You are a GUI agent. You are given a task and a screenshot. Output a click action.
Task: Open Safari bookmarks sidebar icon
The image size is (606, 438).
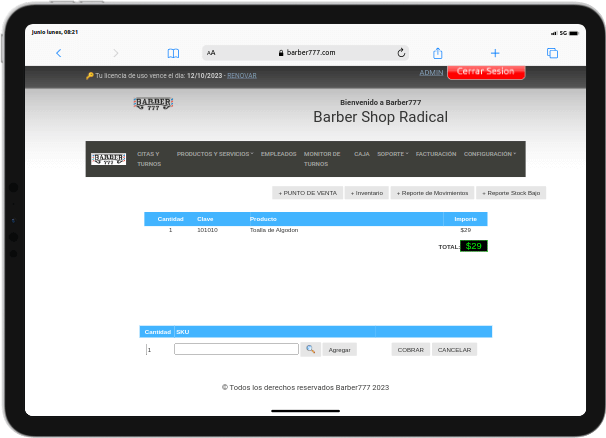tap(173, 53)
